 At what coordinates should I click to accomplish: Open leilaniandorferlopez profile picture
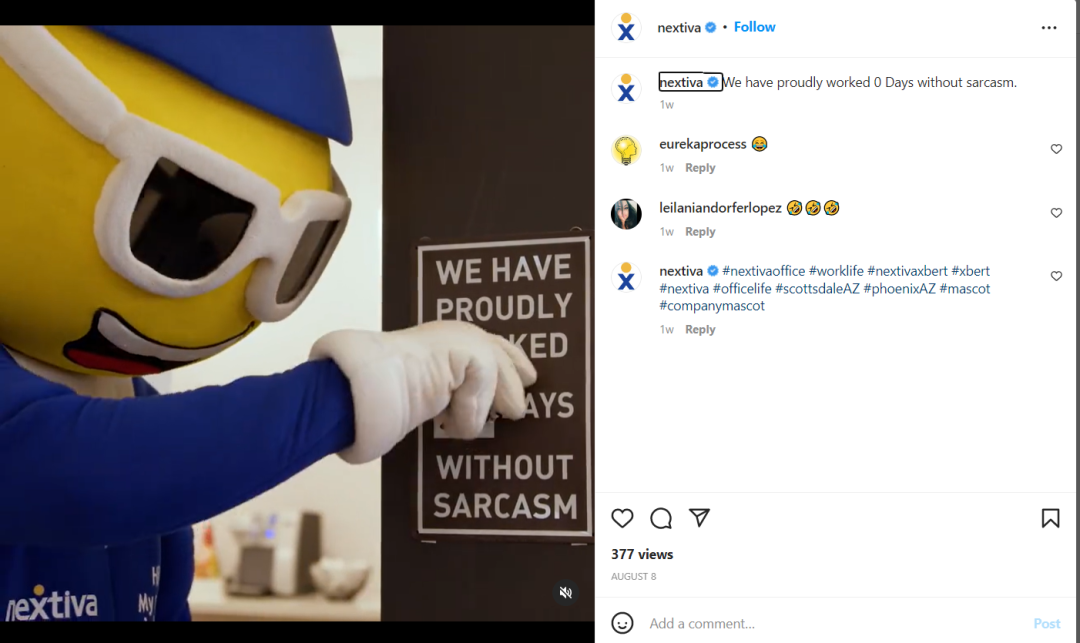pyautogui.click(x=626, y=214)
